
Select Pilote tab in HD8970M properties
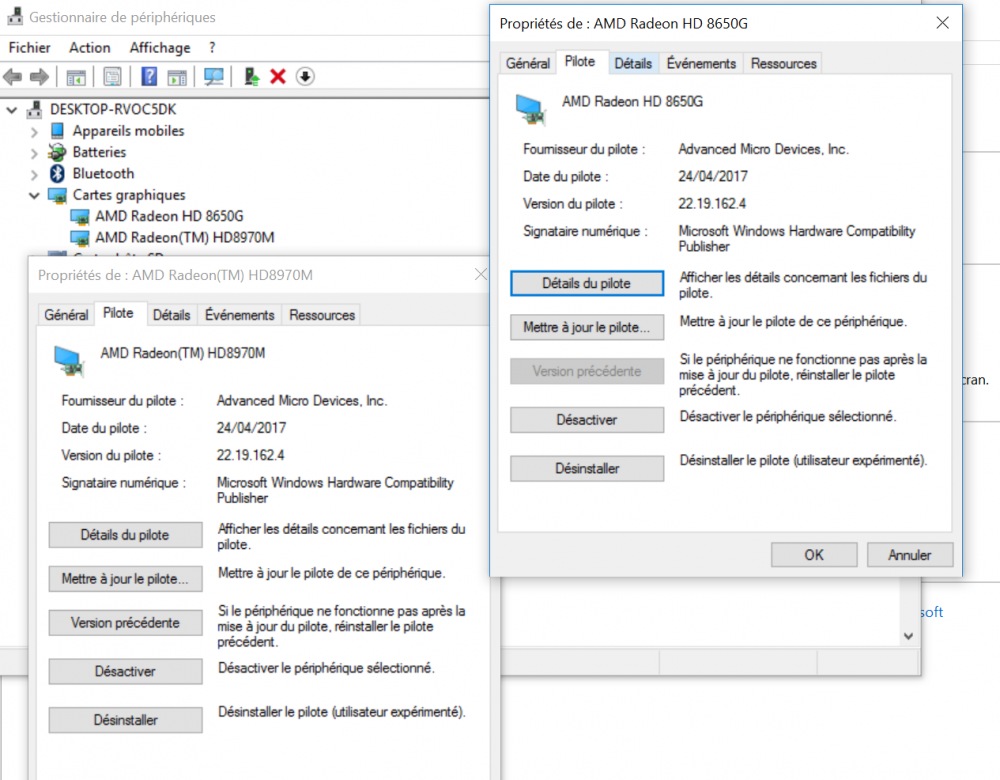coord(119,313)
